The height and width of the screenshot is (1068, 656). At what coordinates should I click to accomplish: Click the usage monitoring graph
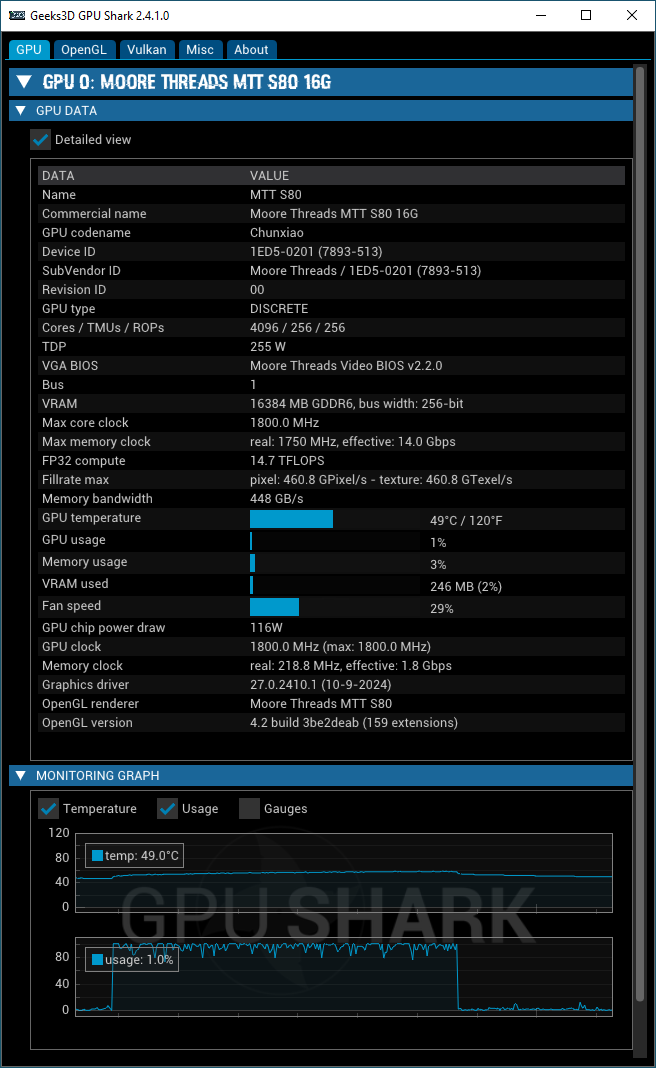pyautogui.click(x=344, y=977)
